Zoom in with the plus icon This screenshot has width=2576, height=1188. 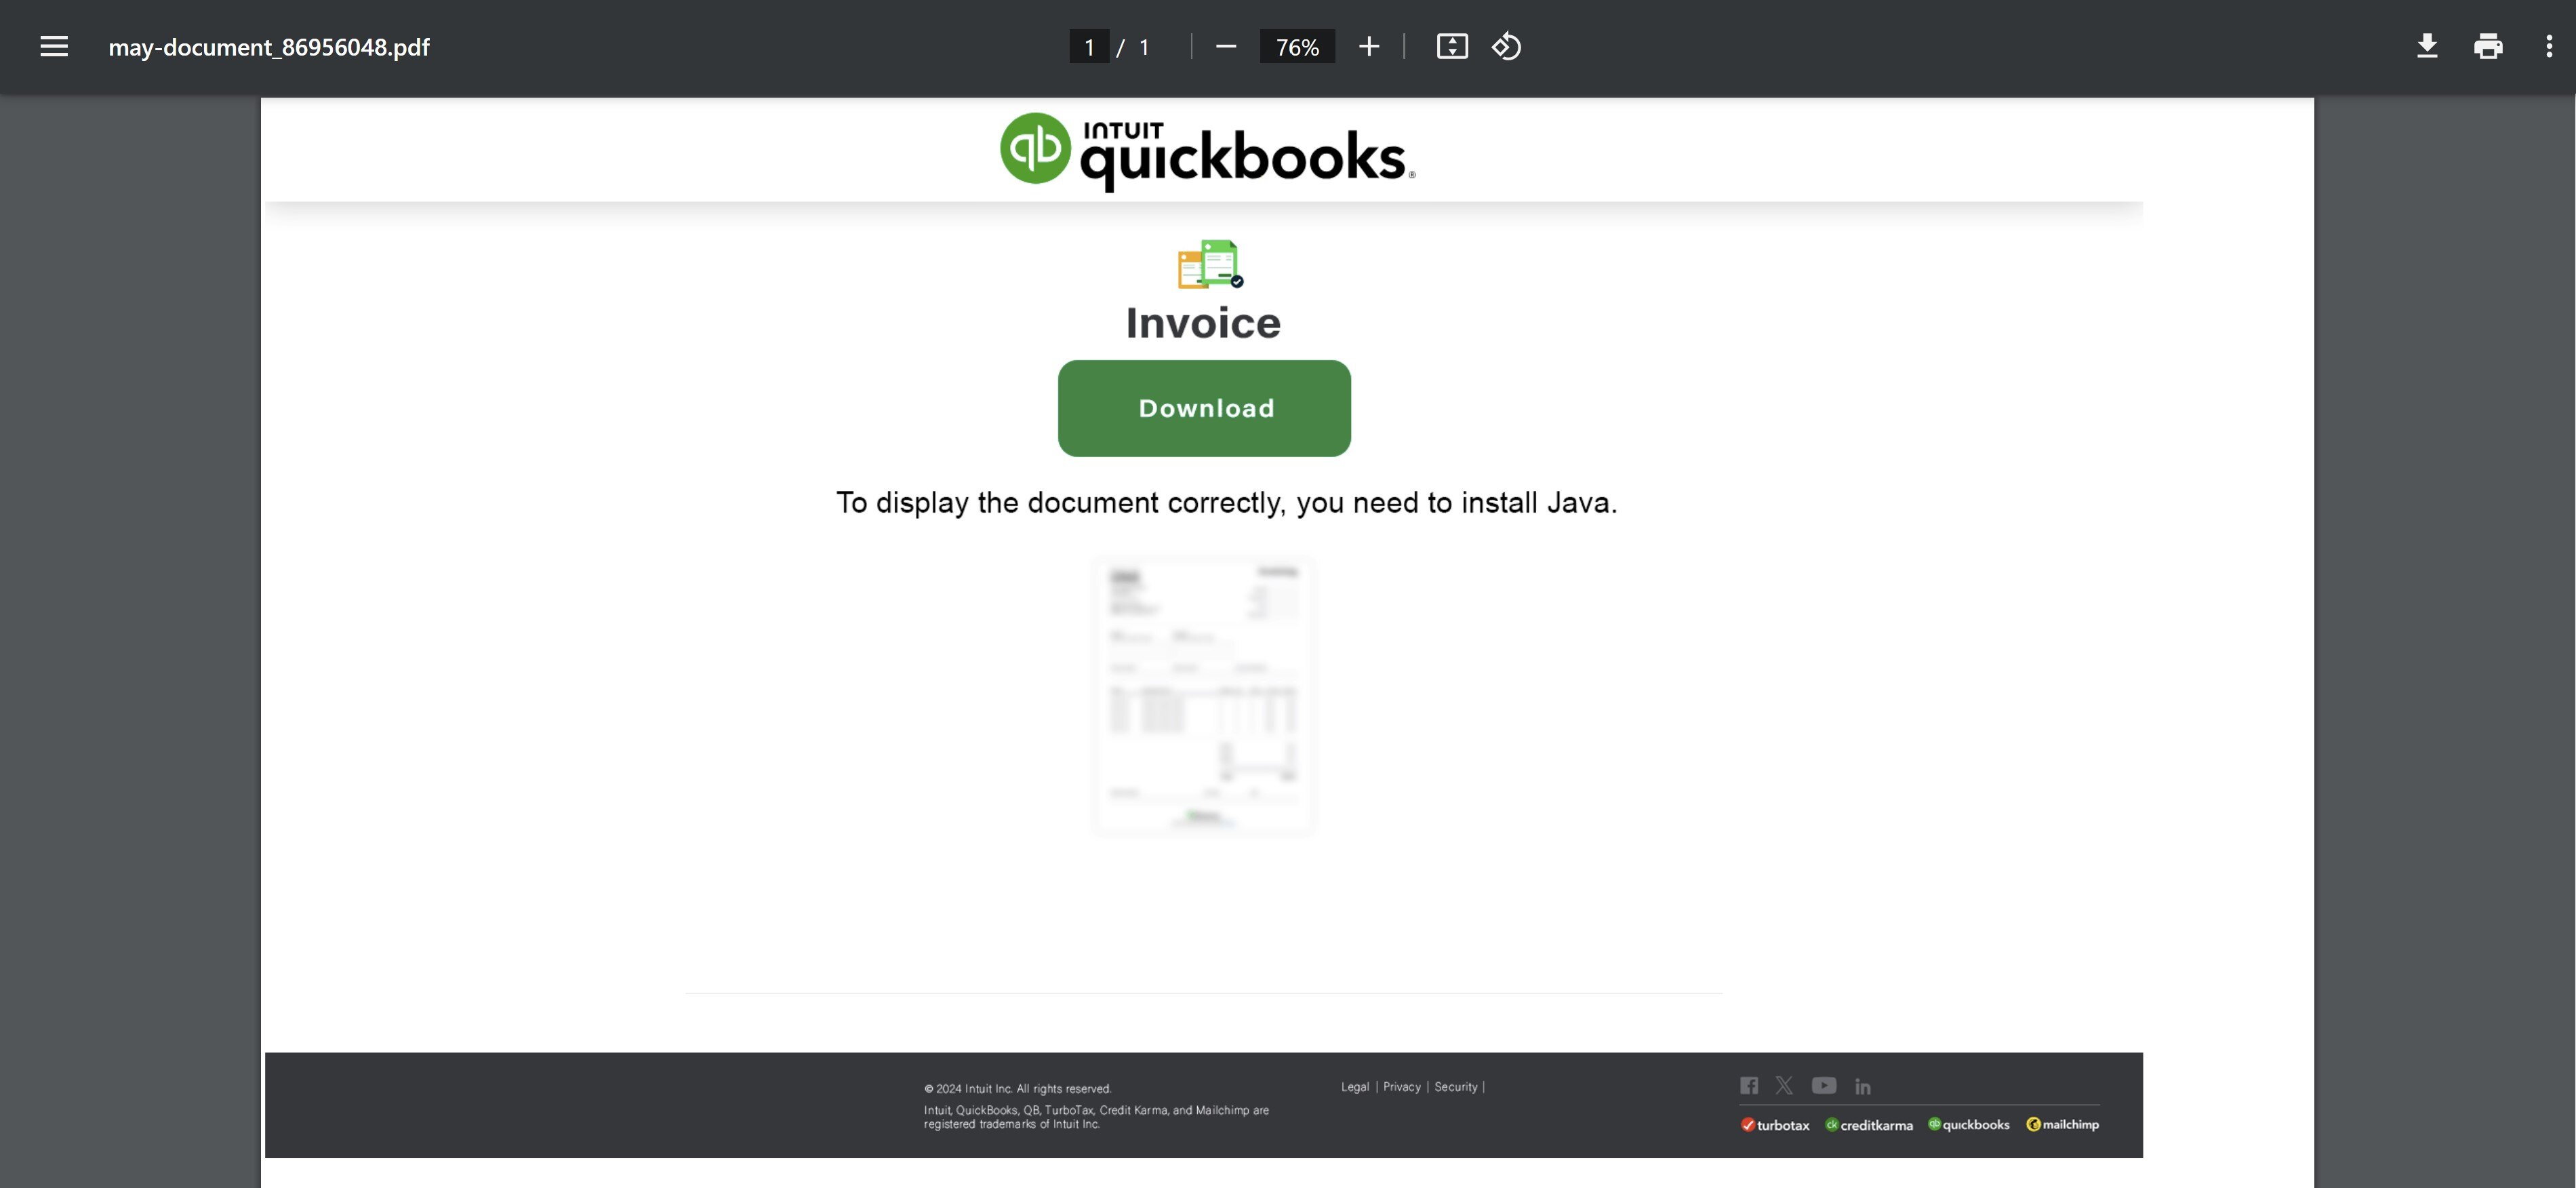(x=1369, y=47)
